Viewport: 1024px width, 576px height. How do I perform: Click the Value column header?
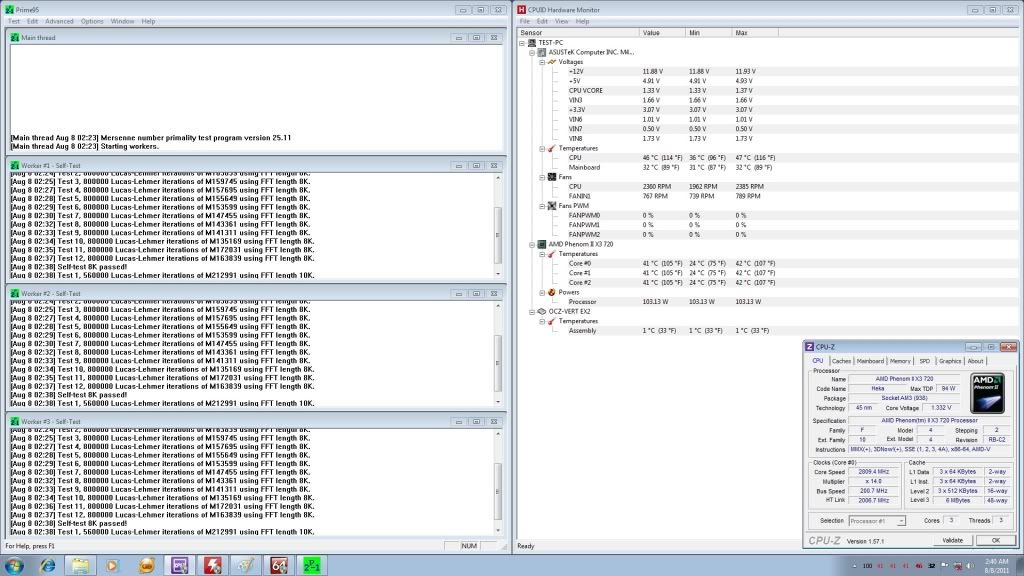662,33
